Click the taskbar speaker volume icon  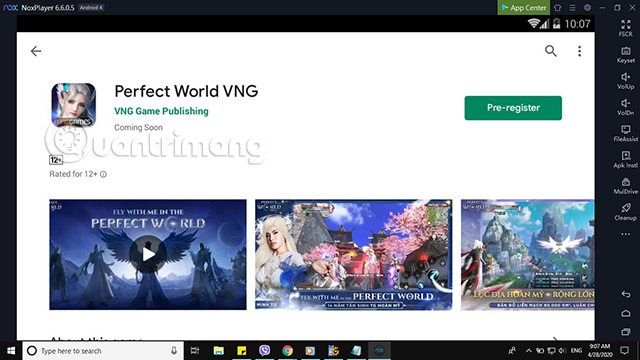pos(562,351)
